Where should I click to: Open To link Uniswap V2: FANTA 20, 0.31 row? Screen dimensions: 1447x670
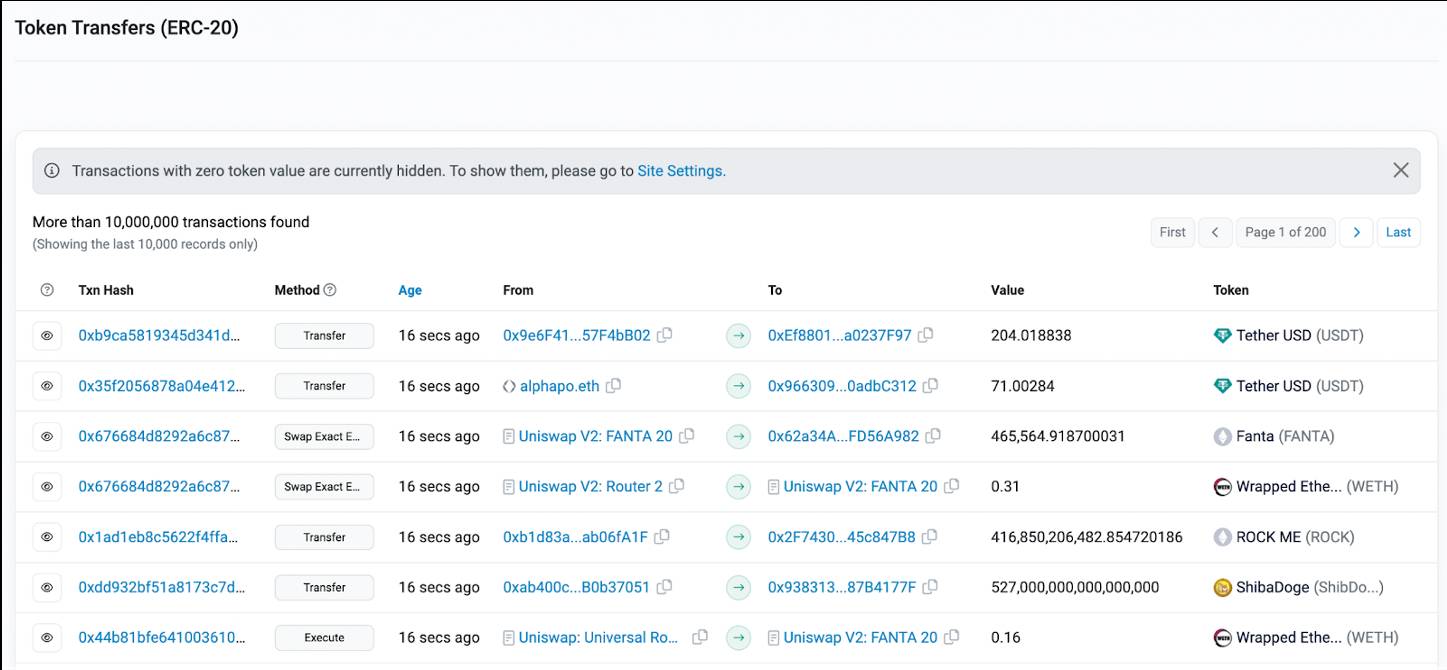click(x=861, y=487)
